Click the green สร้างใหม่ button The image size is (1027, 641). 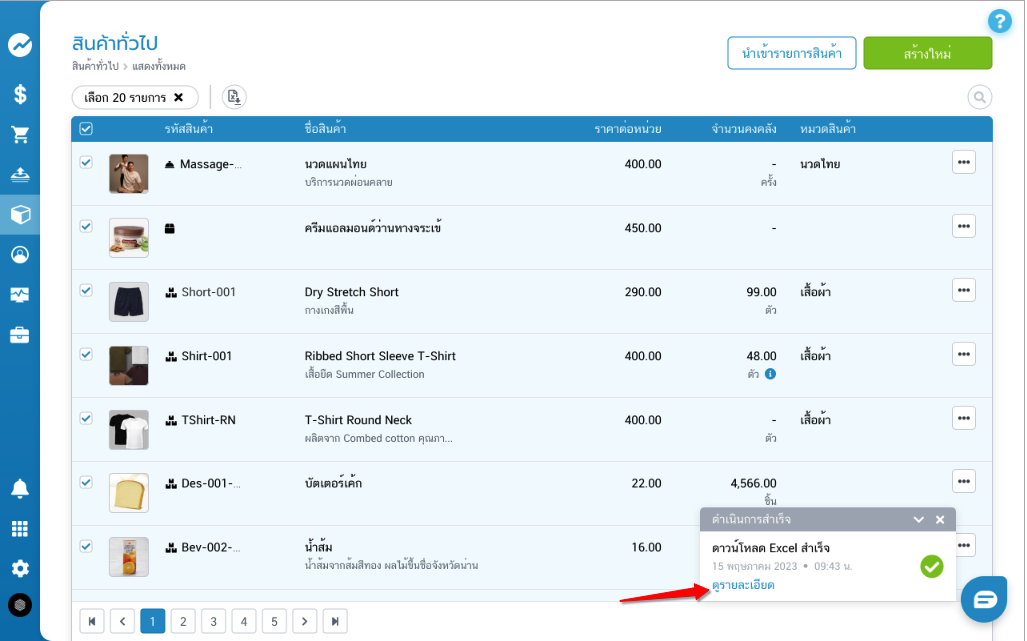coord(927,53)
